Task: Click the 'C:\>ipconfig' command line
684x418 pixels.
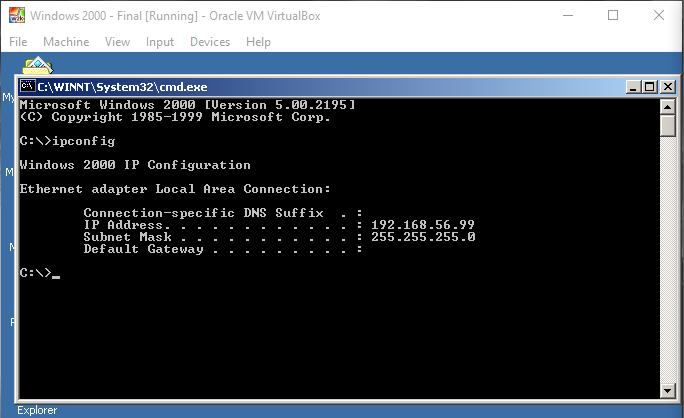Action: [68, 141]
